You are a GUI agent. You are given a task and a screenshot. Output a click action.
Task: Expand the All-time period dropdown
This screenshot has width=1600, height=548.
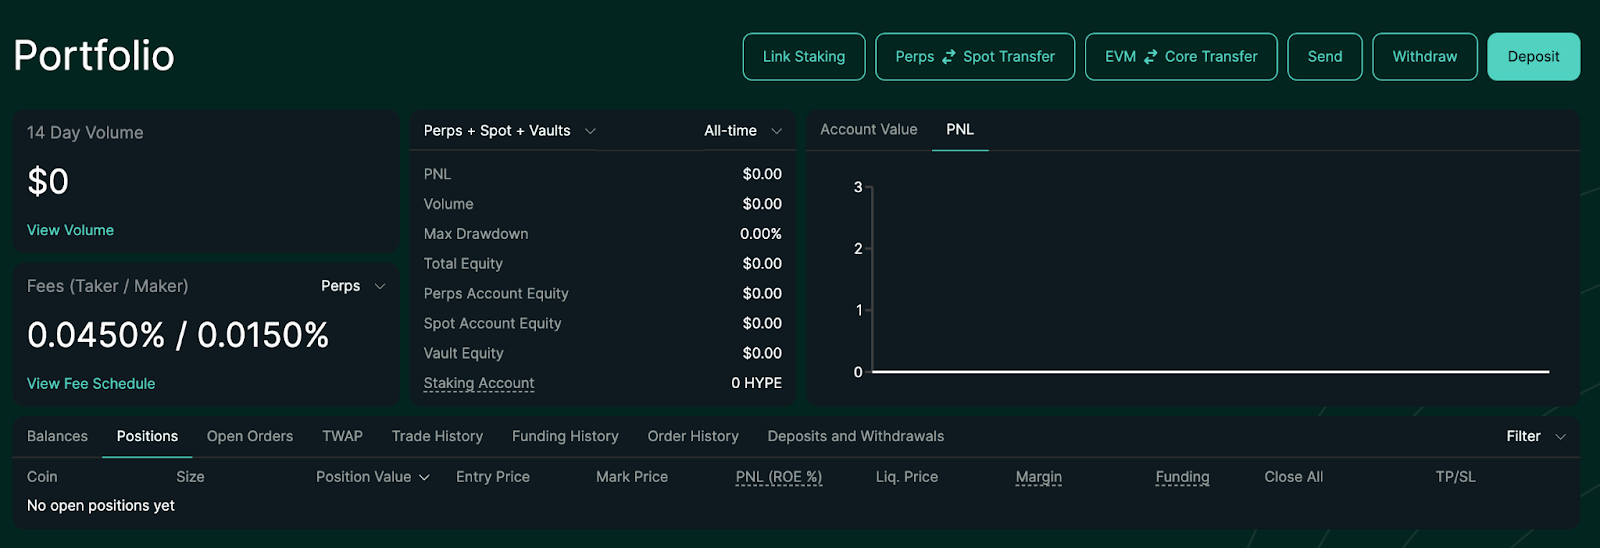click(742, 131)
